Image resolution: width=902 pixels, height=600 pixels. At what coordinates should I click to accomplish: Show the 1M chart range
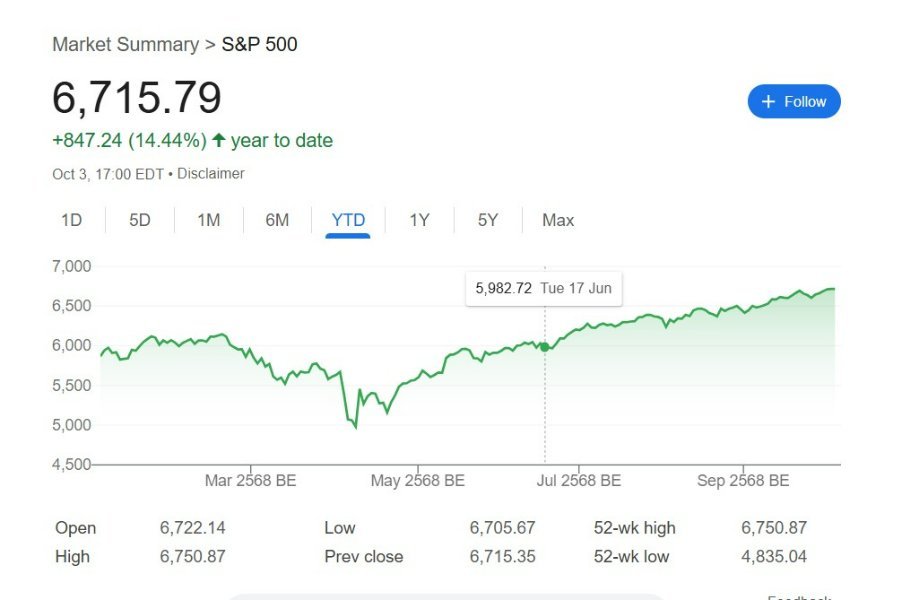208,220
